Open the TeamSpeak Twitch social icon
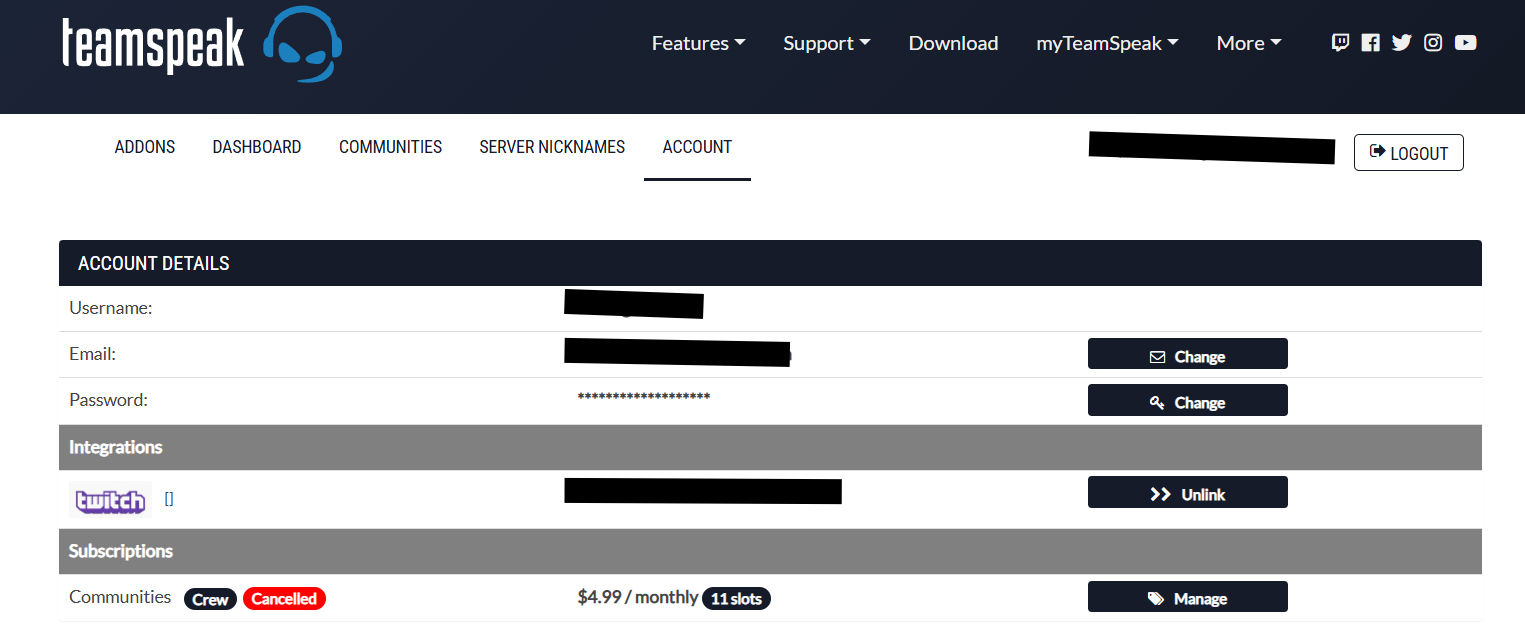Viewport: 1525px width, 643px height. coord(1340,43)
